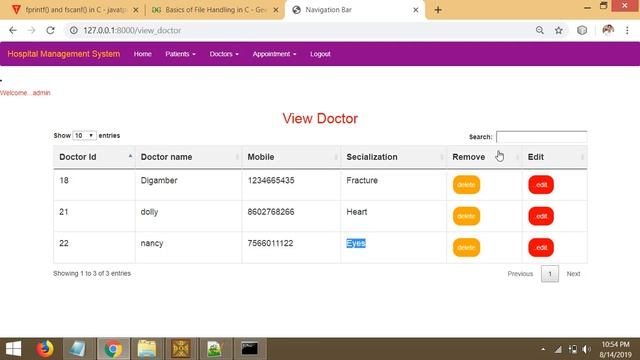Open the notepad-style taskbar icon next to Firefox
Screen dimensions: 640x360
coord(78,349)
